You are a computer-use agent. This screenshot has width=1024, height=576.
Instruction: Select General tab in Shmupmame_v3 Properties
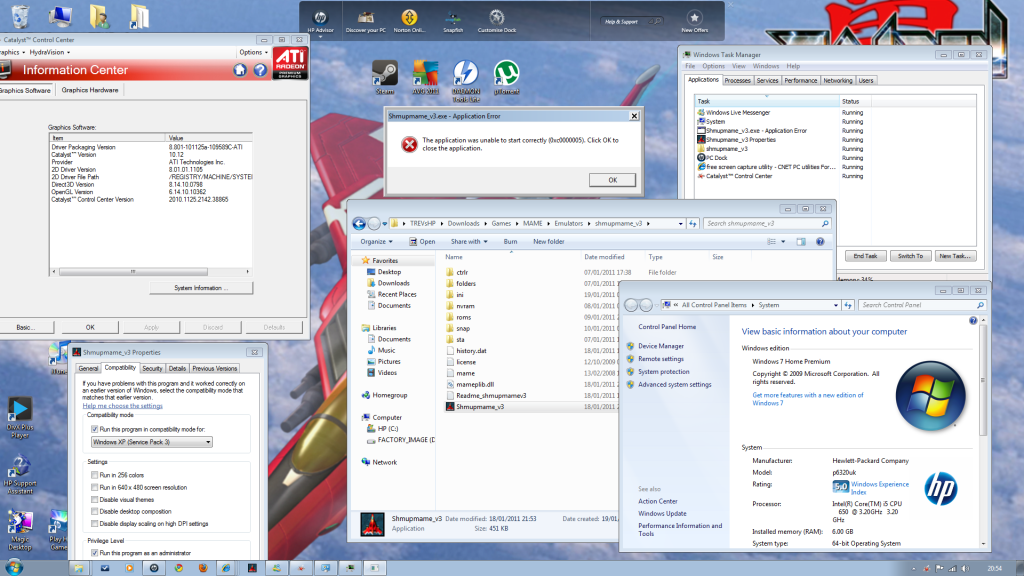88,368
